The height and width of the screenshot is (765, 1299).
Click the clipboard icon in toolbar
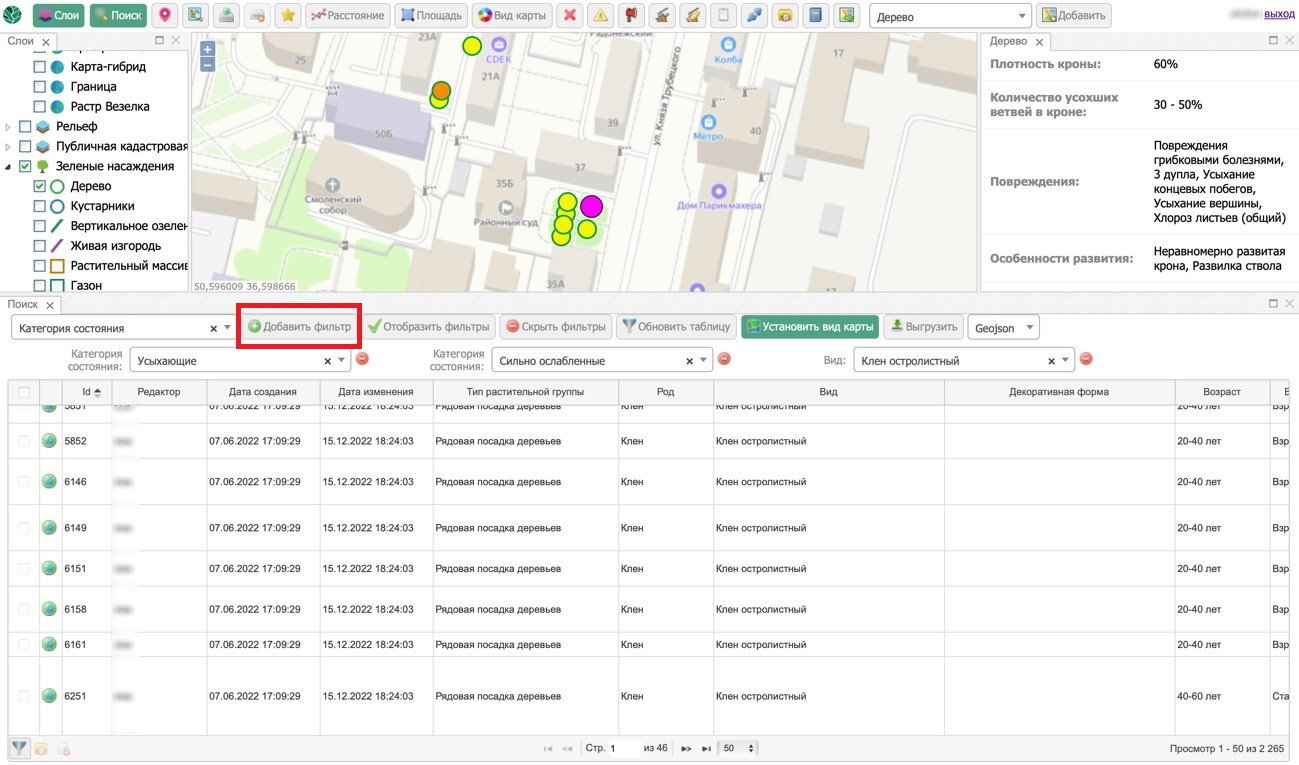724,15
